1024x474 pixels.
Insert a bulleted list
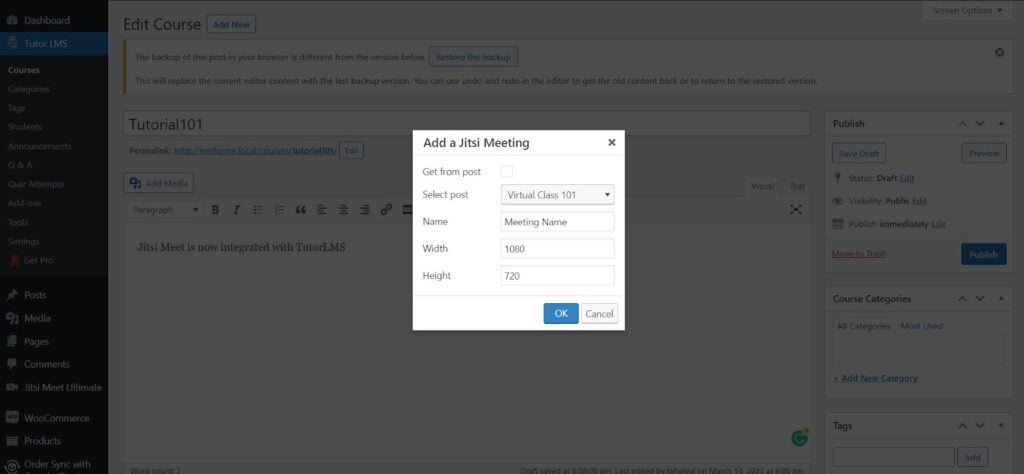tap(258, 210)
